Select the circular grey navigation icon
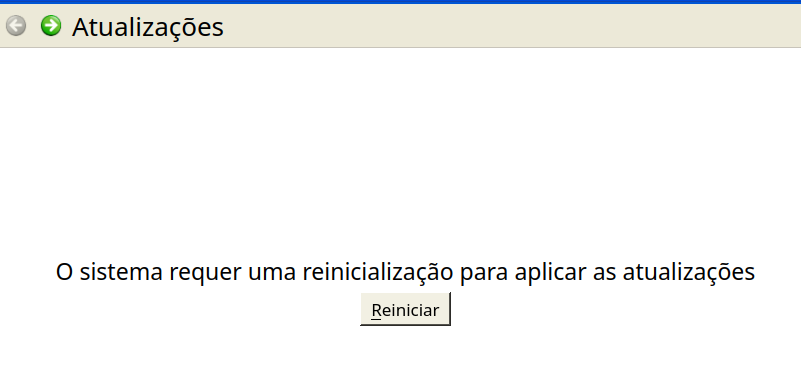Viewport: 801px width, 366px height. 16,26
